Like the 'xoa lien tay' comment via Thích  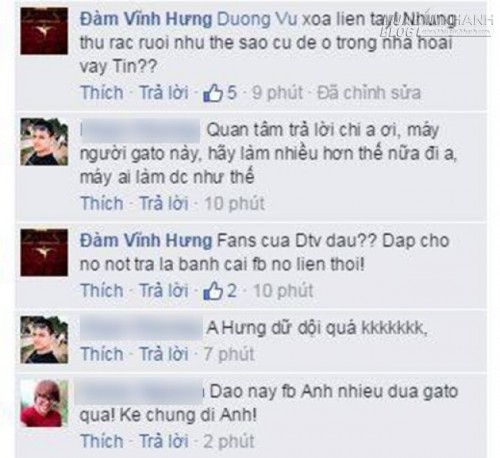click(102, 92)
